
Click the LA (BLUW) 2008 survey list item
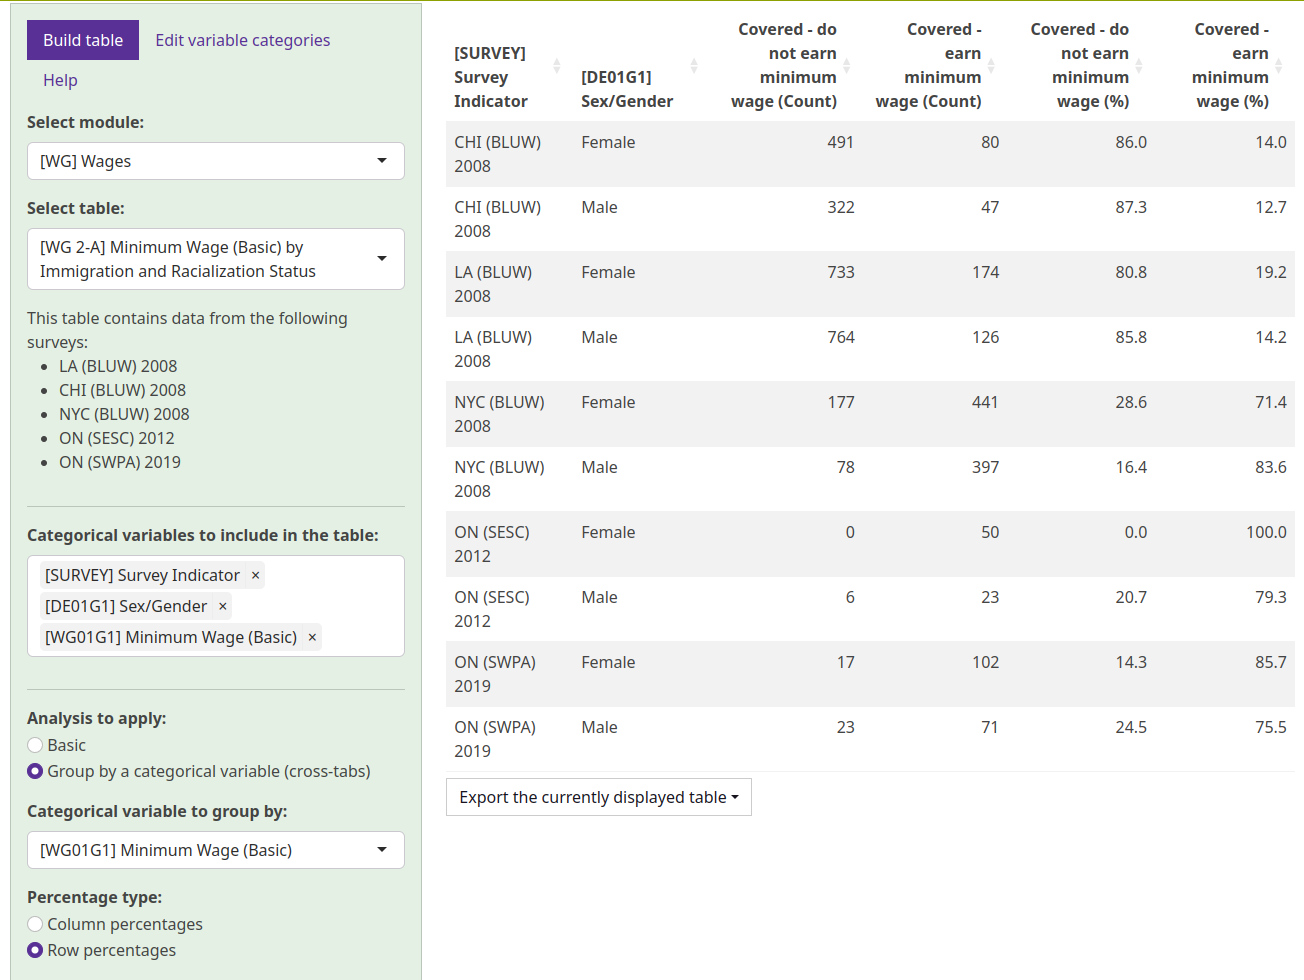(x=118, y=366)
